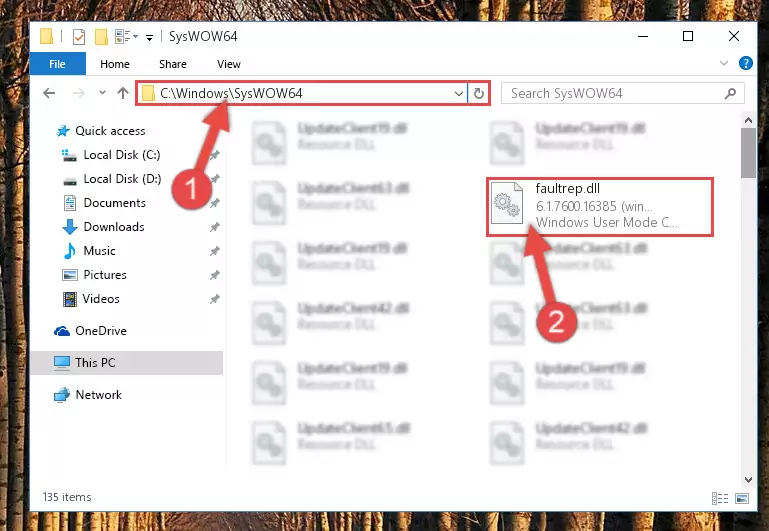Viewport: 769px width, 531px height.
Task: Go back with the back arrow
Action: pos(49,93)
